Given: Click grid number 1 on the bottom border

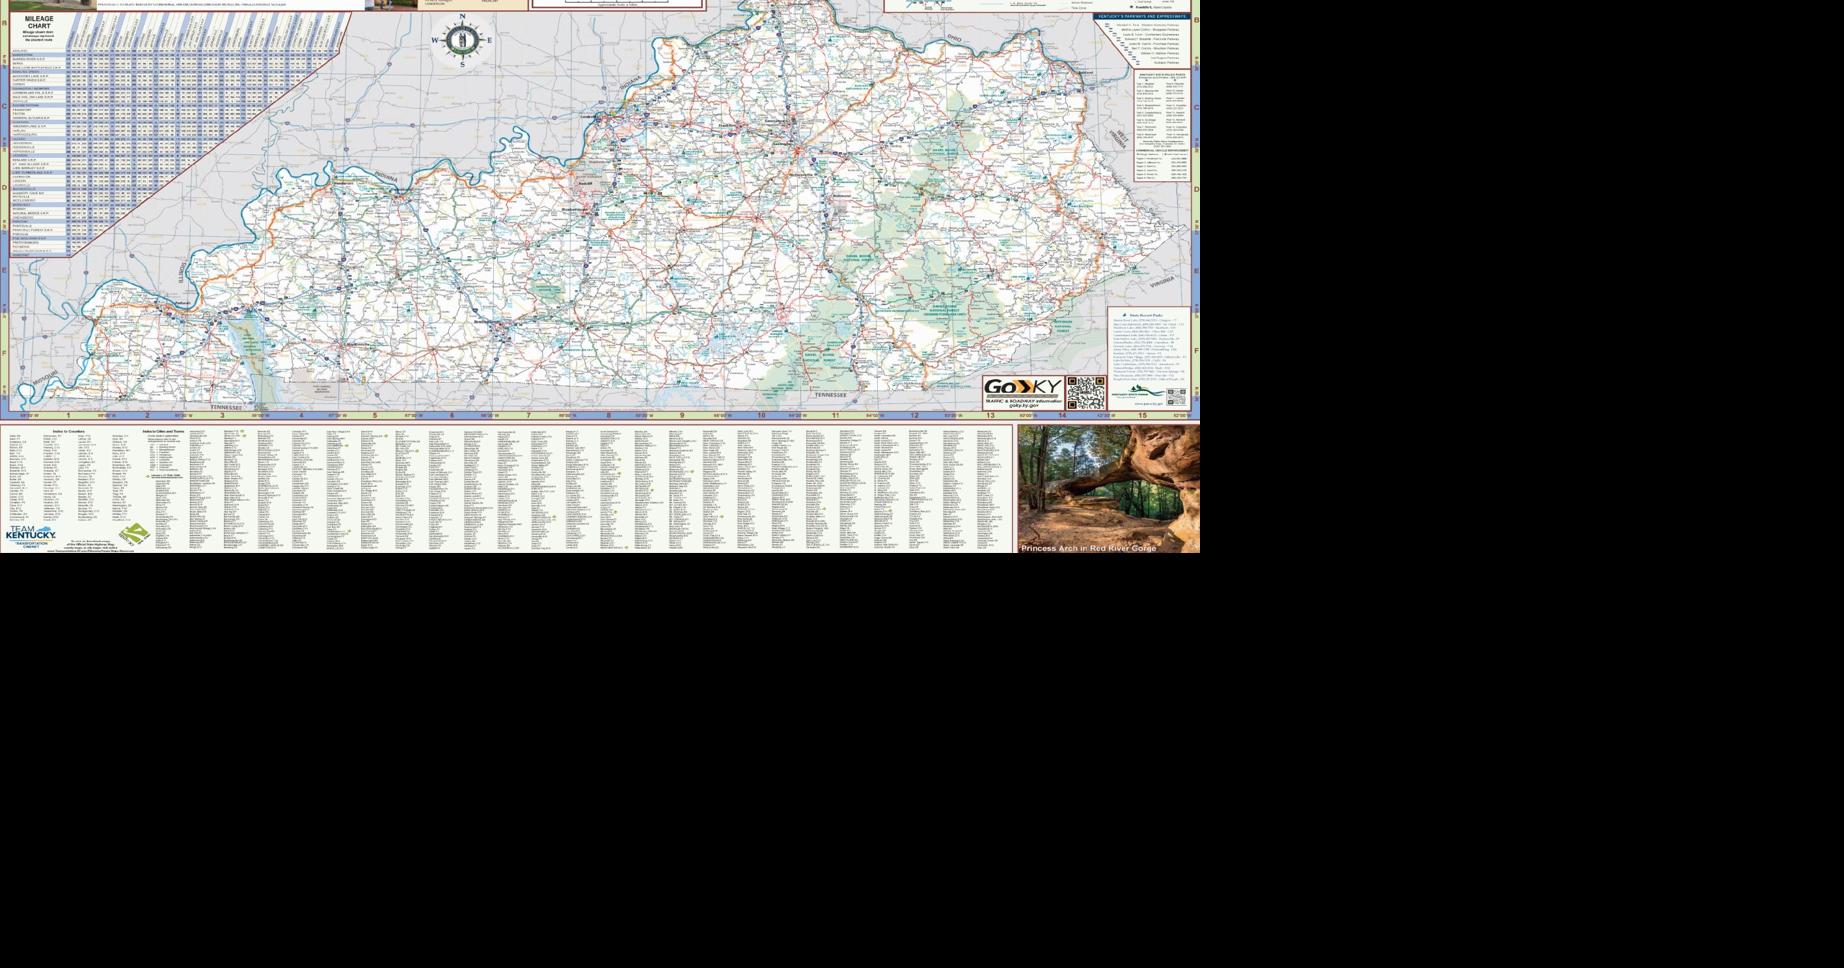Looking at the screenshot, I should click(69, 415).
